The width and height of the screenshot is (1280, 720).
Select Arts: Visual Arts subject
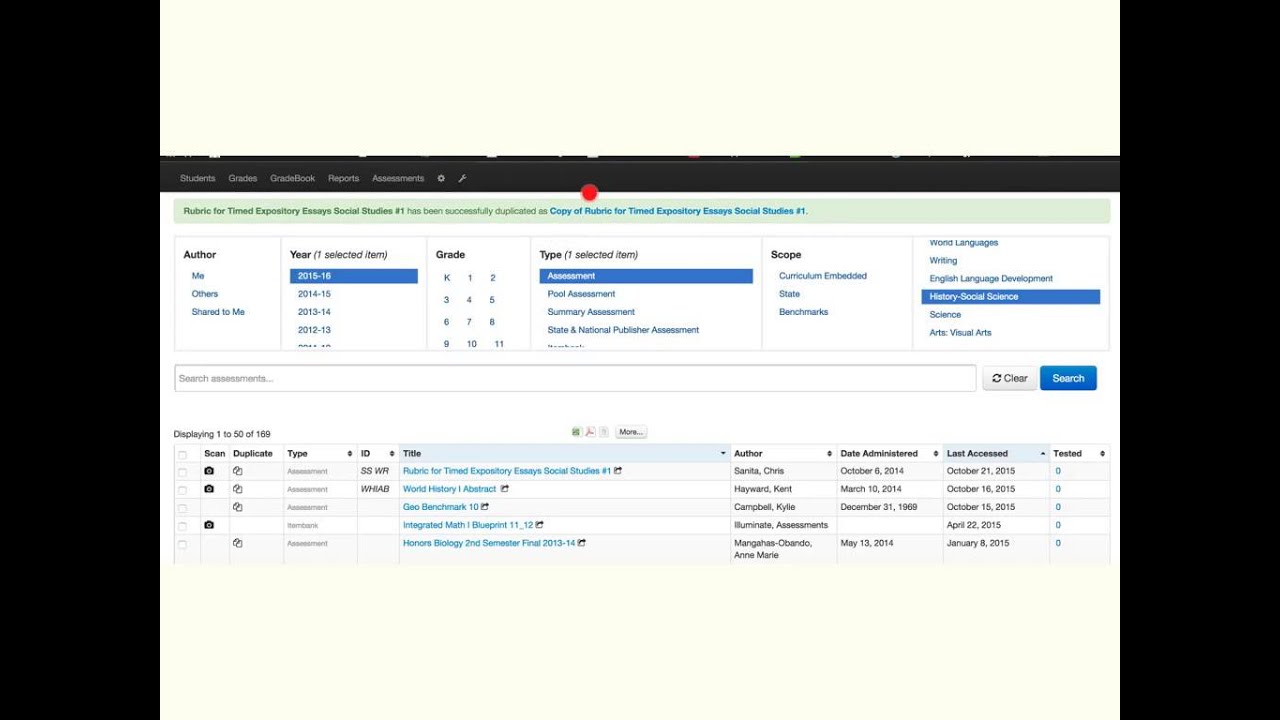(x=960, y=333)
